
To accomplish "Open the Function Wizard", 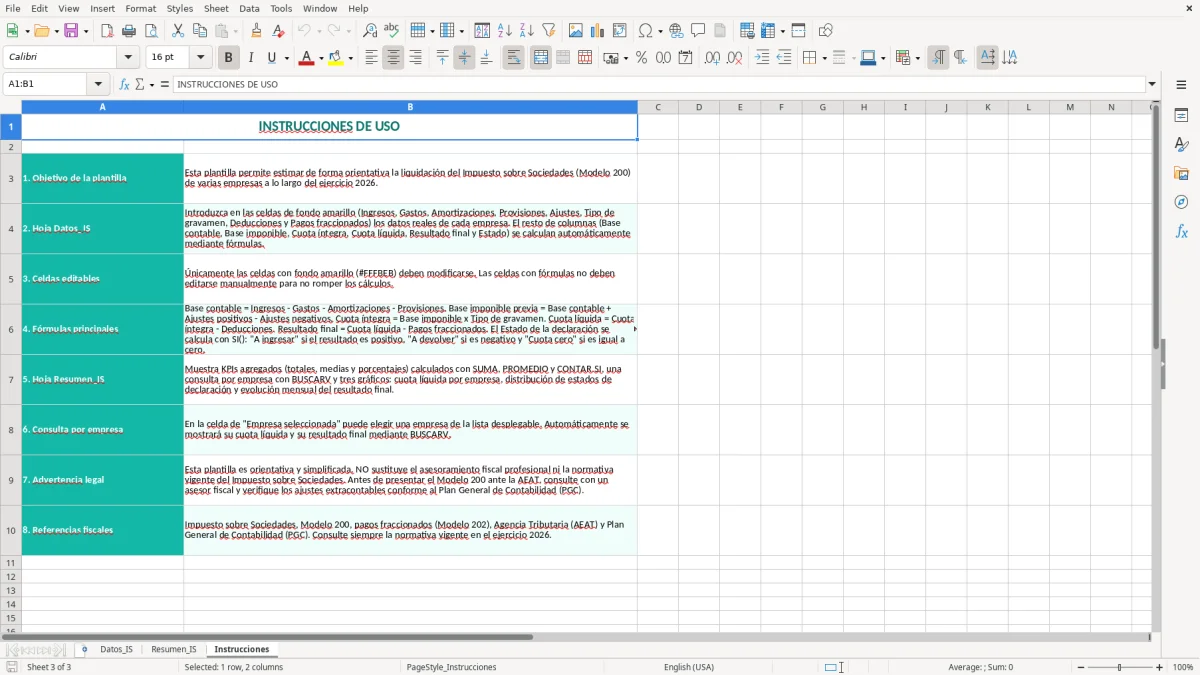I will pyautogui.click(x=125, y=84).
